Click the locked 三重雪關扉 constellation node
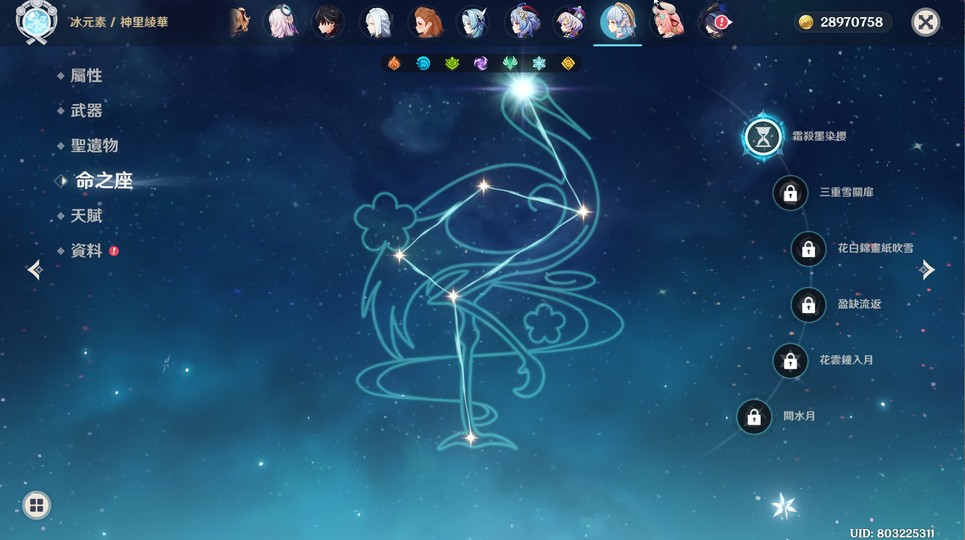Screen dimensions: 965x540 click(x=790, y=193)
